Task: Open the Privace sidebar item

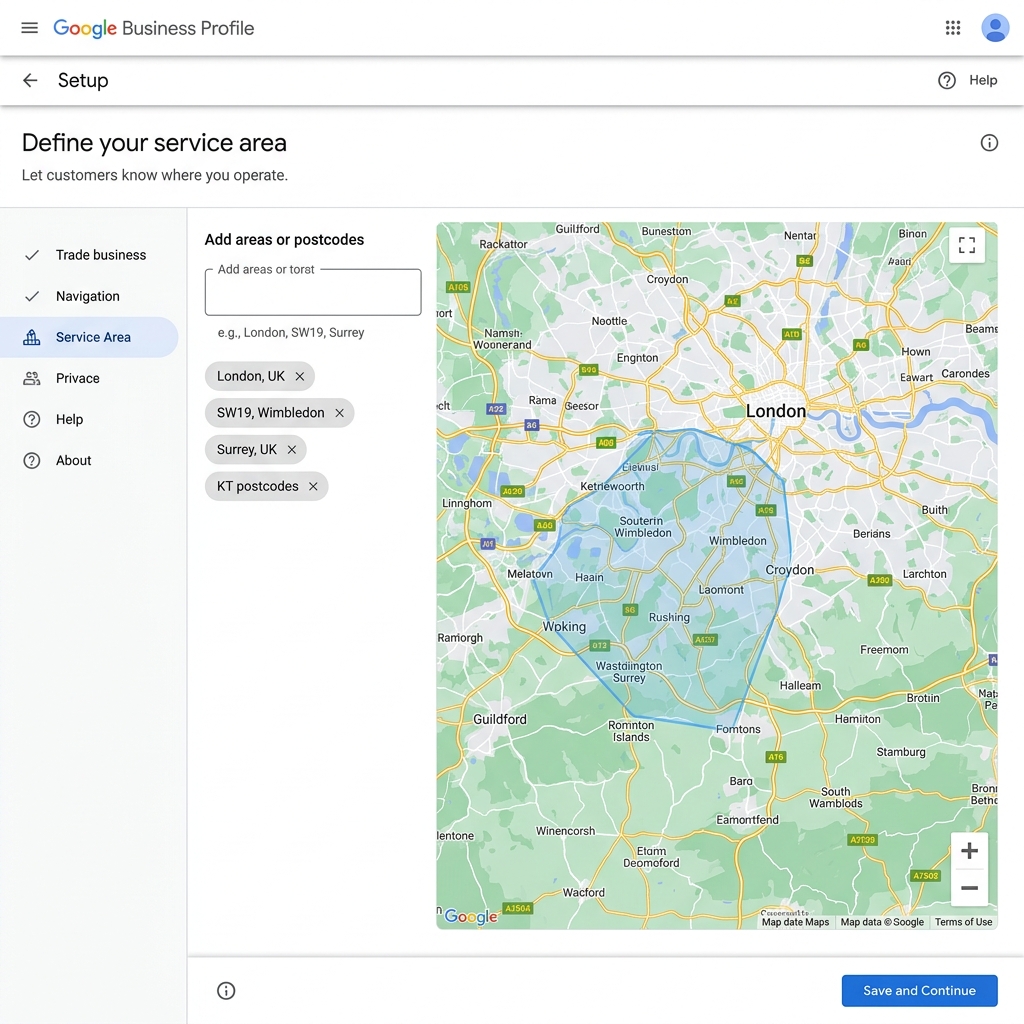Action: pos(89,378)
